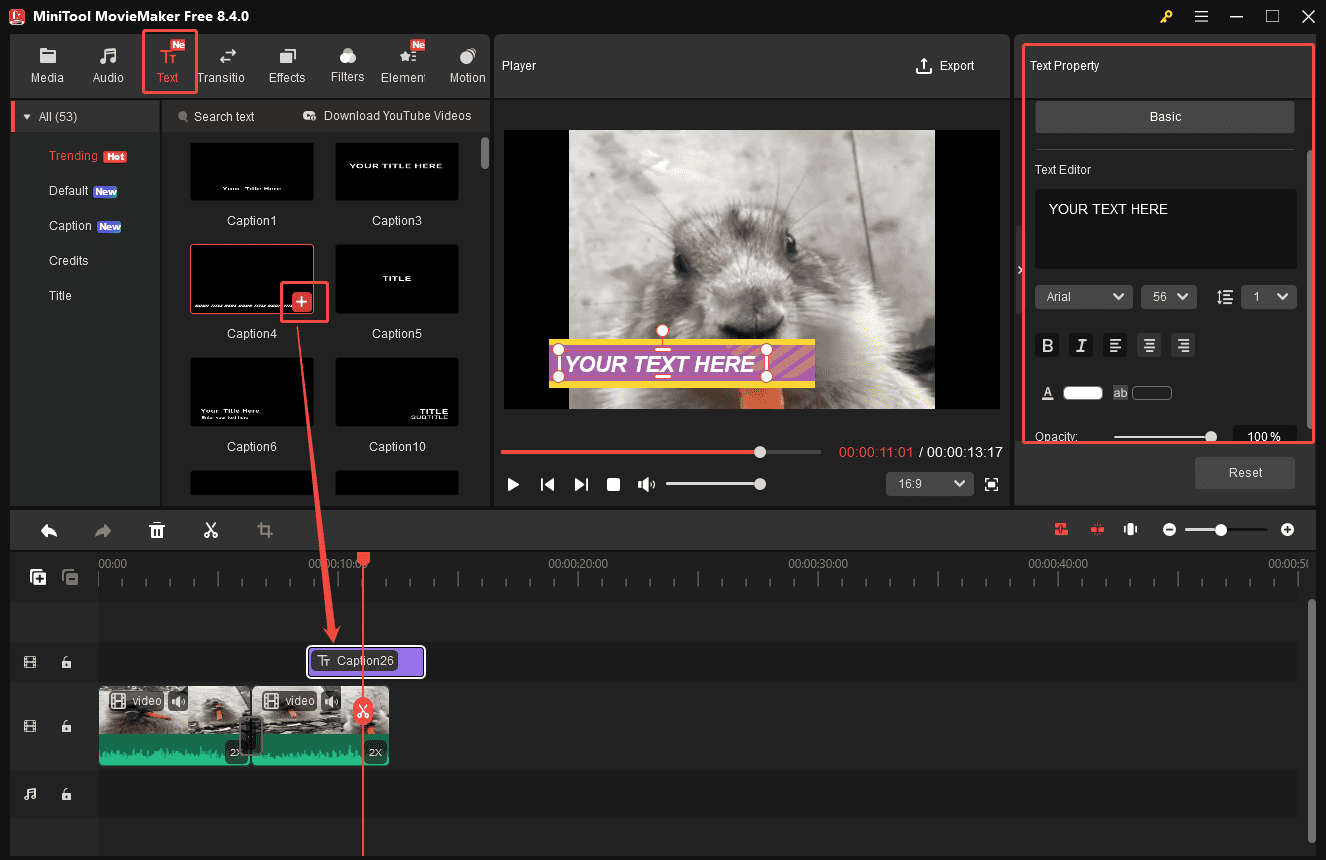Image resolution: width=1326 pixels, height=860 pixels.
Task: Undo the last edit
Action: pyautogui.click(x=49, y=529)
